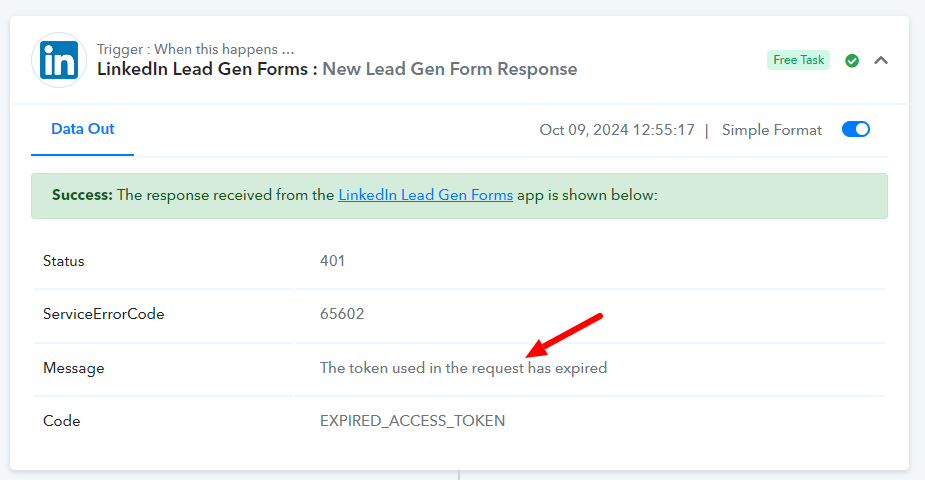Click the Status field label
The image size is (925, 480).
[64, 261]
